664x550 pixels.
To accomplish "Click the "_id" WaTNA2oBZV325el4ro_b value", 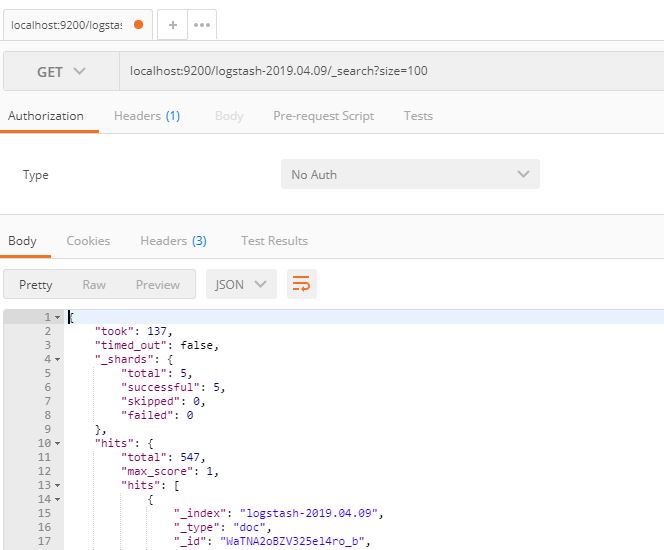I will pyautogui.click(x=292, y=541).
